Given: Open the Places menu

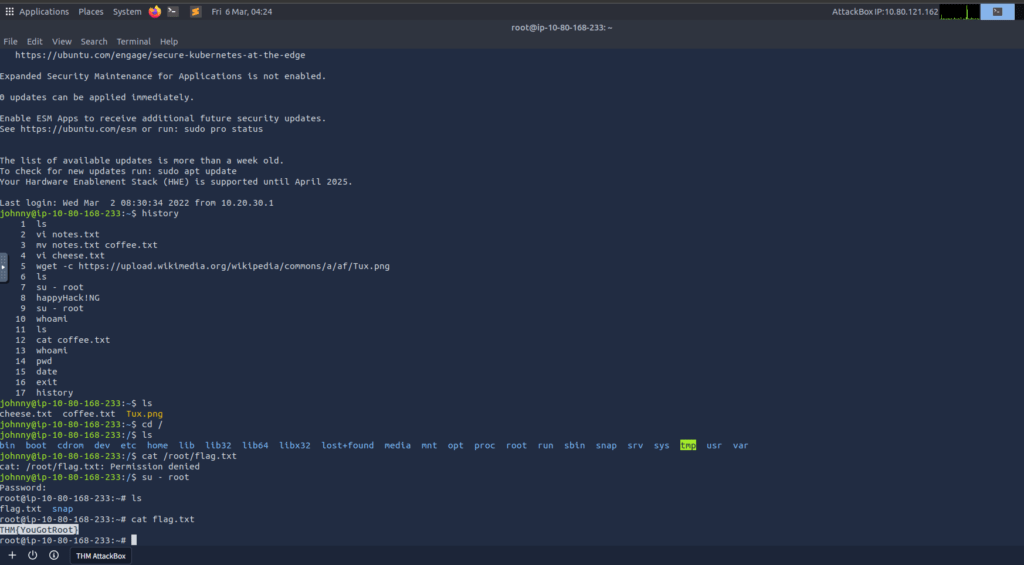Looking at the screenshot, I should pos(91,12).
